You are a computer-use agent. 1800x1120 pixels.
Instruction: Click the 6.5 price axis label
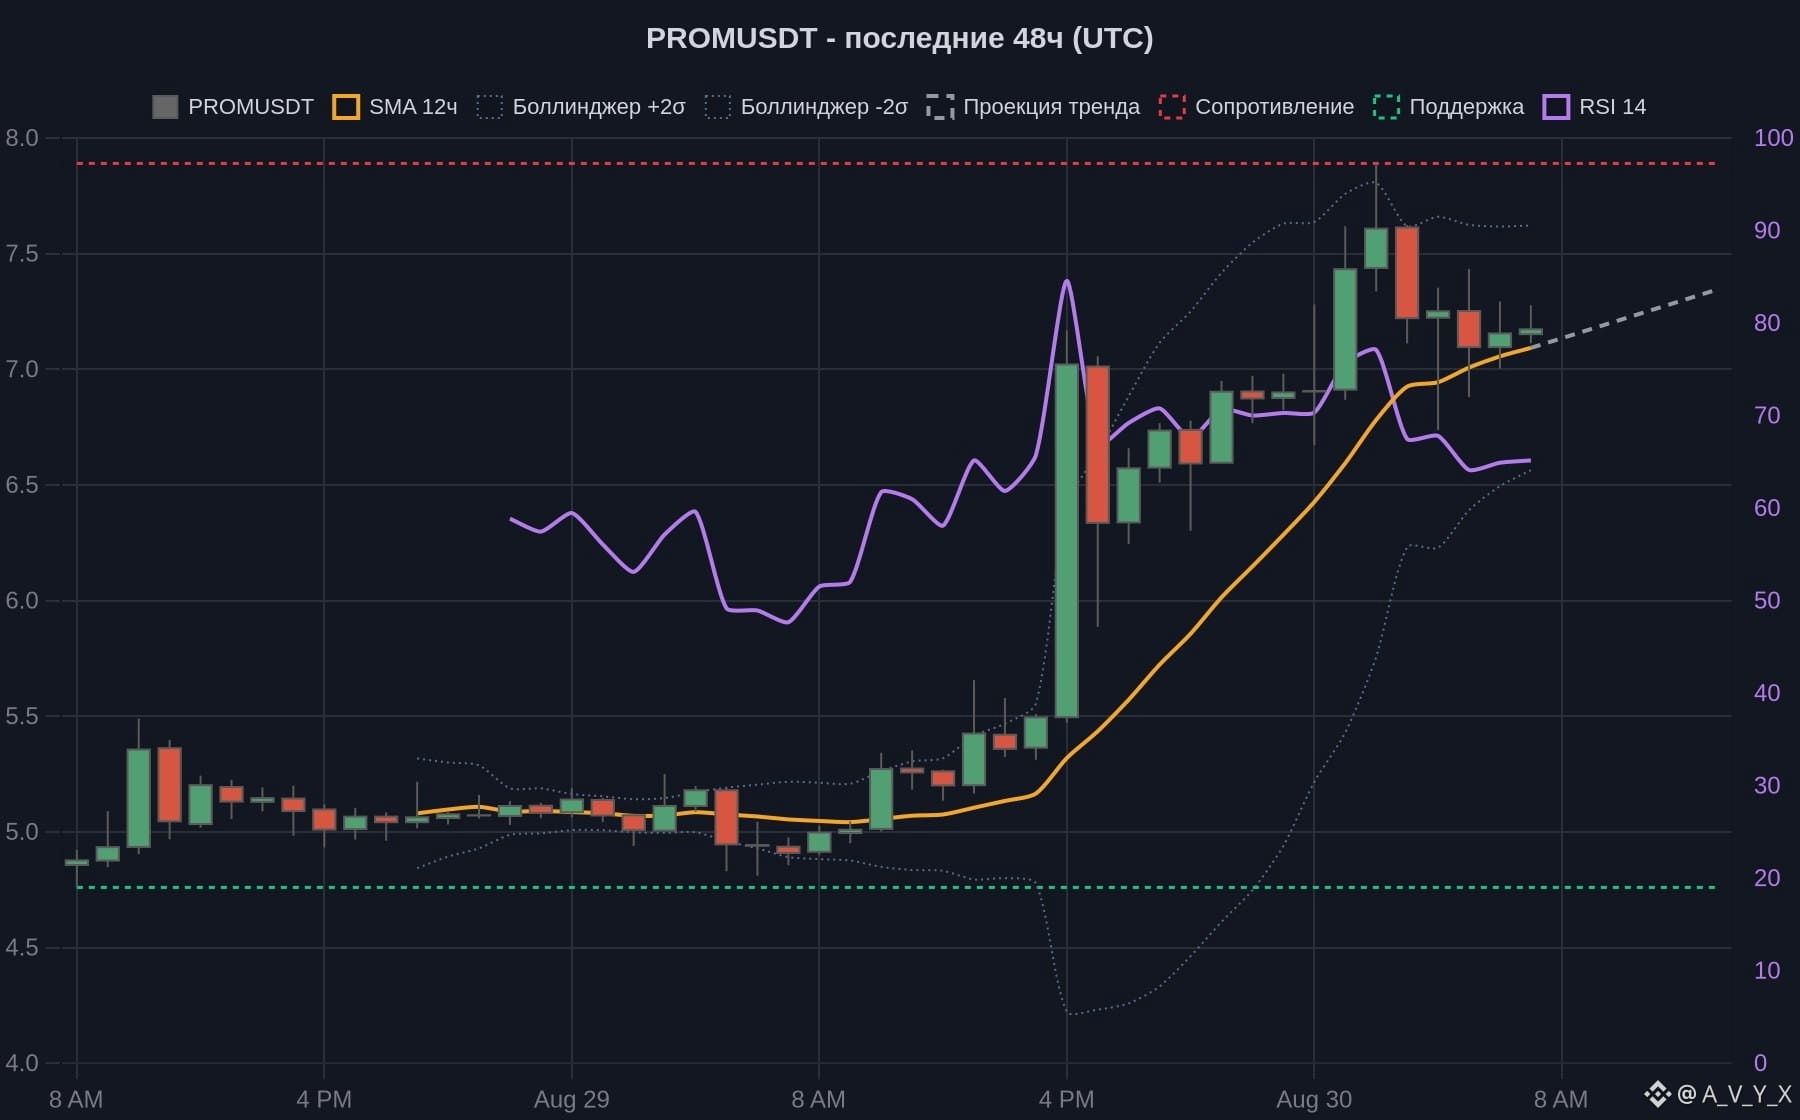tap(22, 485)
